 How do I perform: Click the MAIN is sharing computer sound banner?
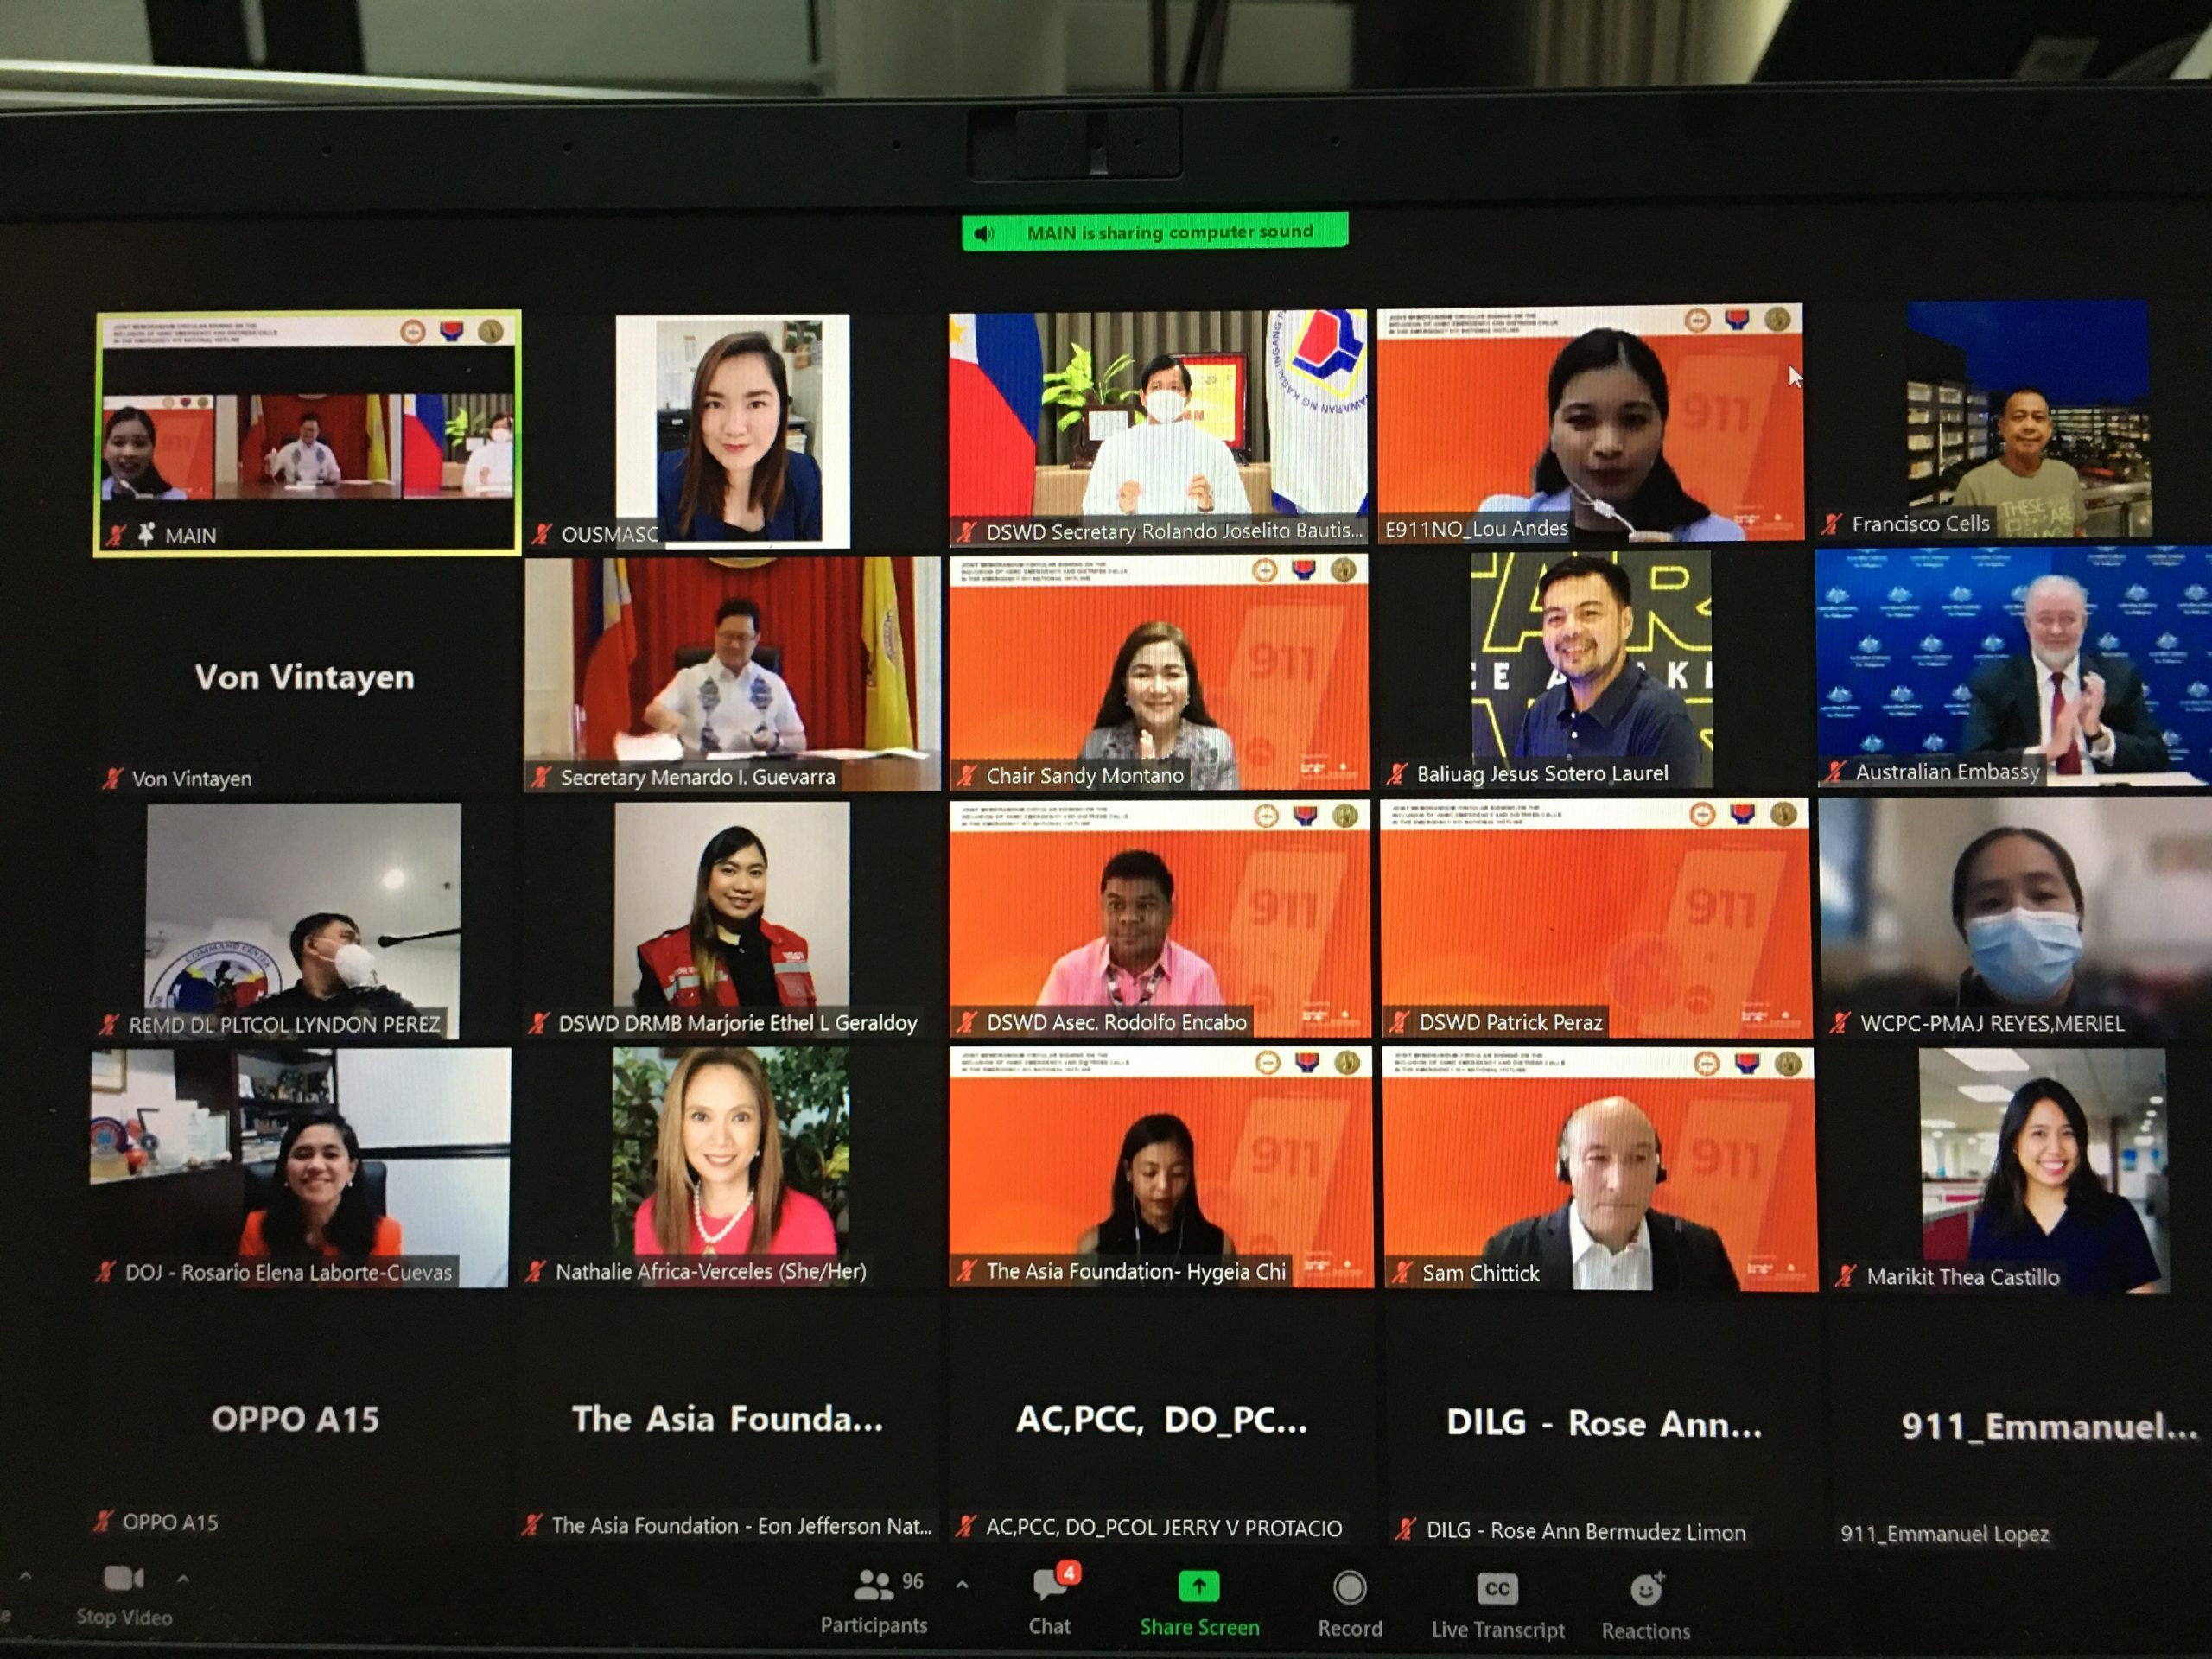[1155, 232]
